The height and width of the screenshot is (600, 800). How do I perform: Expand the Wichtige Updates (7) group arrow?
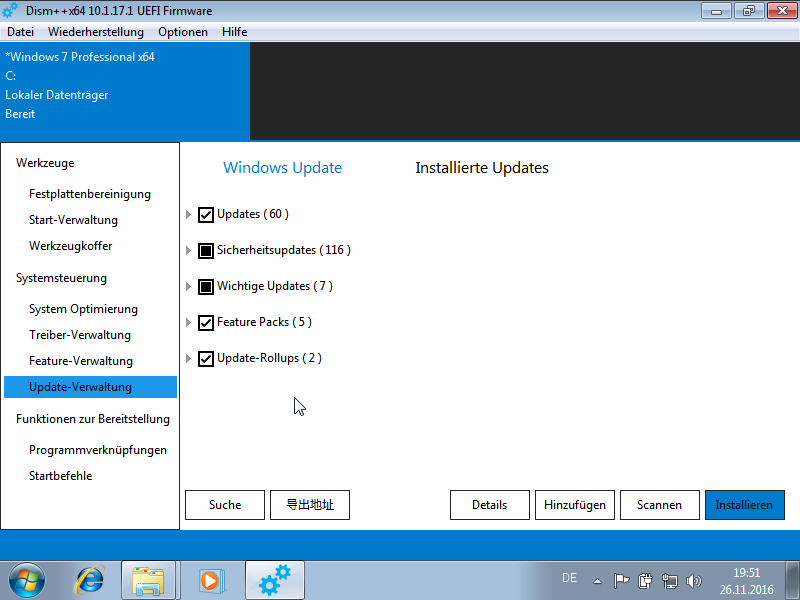coord(188,287)
